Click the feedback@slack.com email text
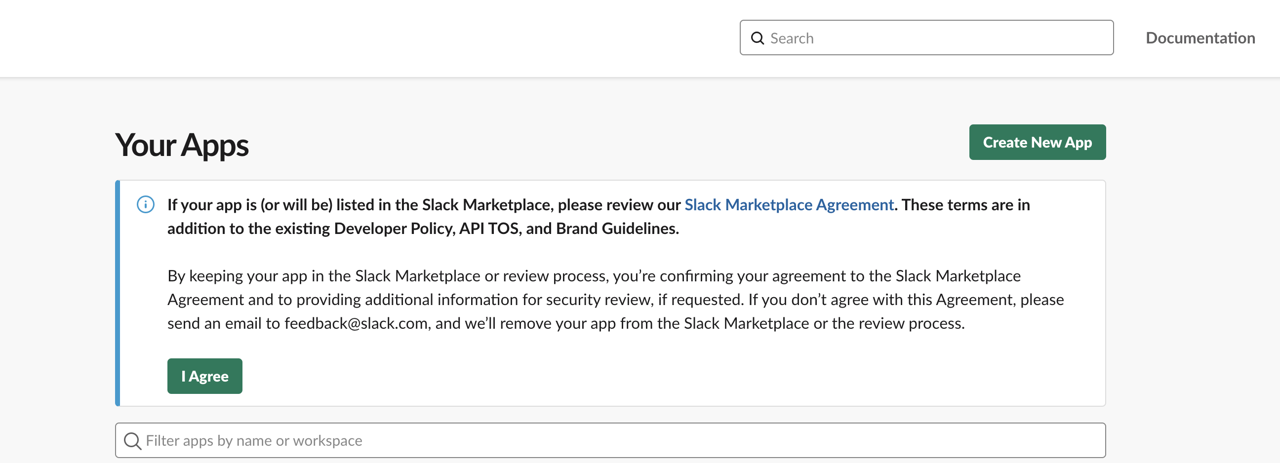The height and width of the screenshot is (463, 1280). coord(358,323)
